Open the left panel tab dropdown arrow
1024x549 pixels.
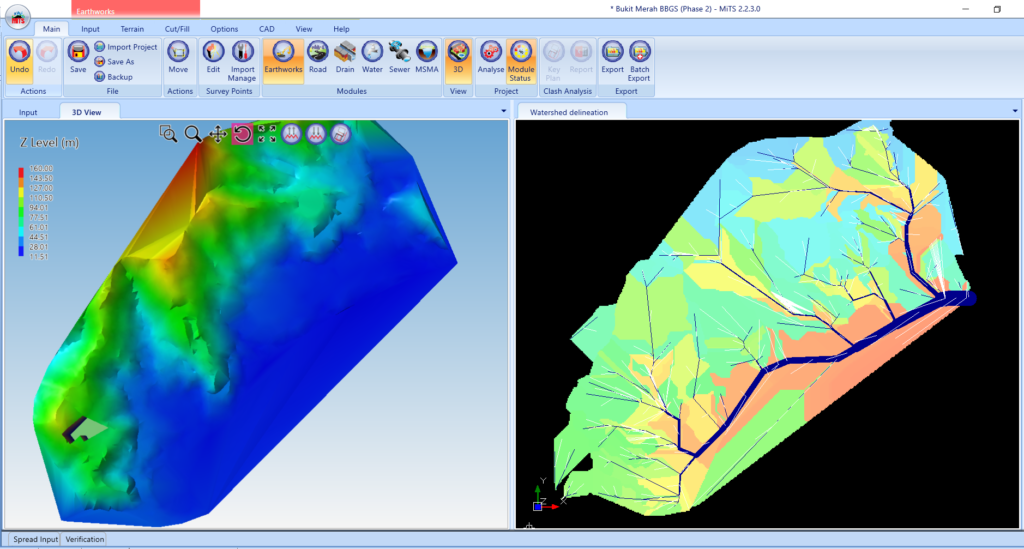click(504, 111)
